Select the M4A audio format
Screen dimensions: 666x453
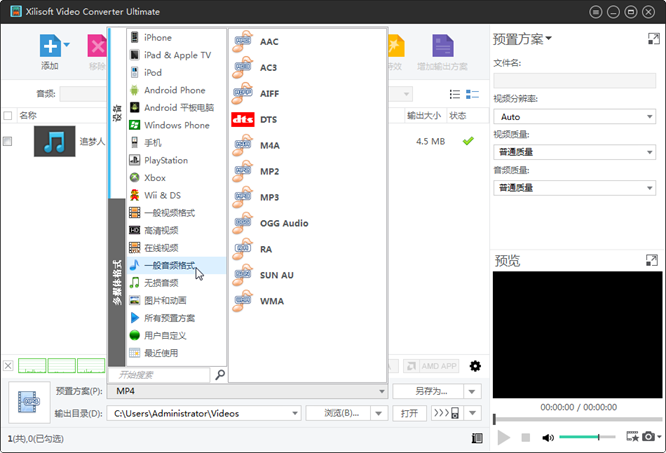click(x=270, y=145)
